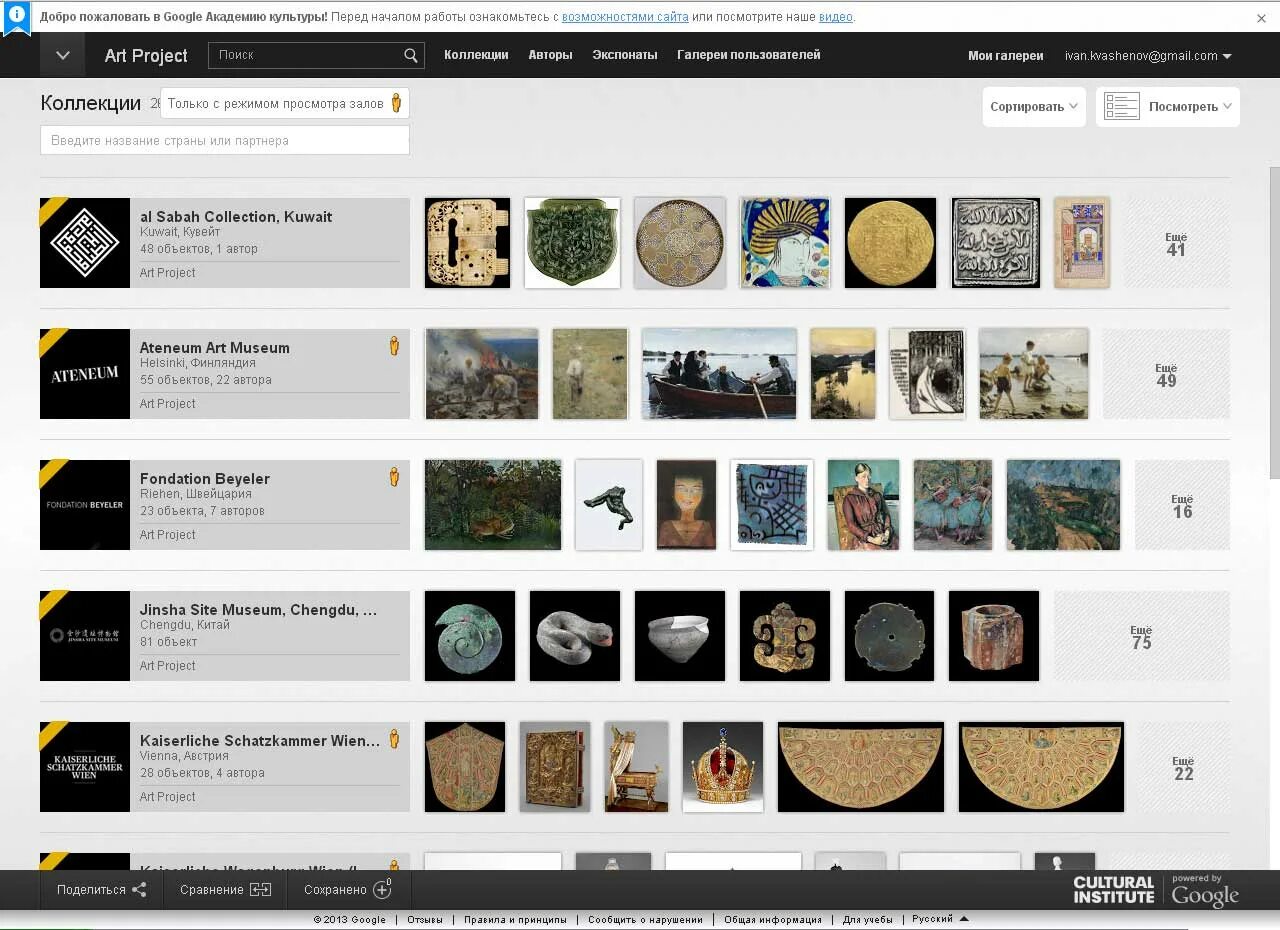The width and height of the screenshot is (1280, 930).
Task: Click the Cultural Institute logo
Action: click(x=1113, y=890)
